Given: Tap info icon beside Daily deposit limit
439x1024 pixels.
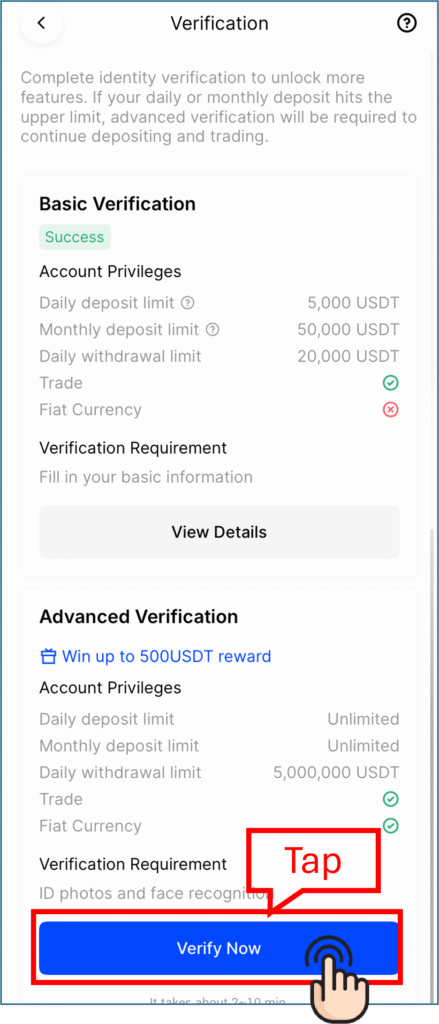Looking at the screenshot, I should 188,303.
